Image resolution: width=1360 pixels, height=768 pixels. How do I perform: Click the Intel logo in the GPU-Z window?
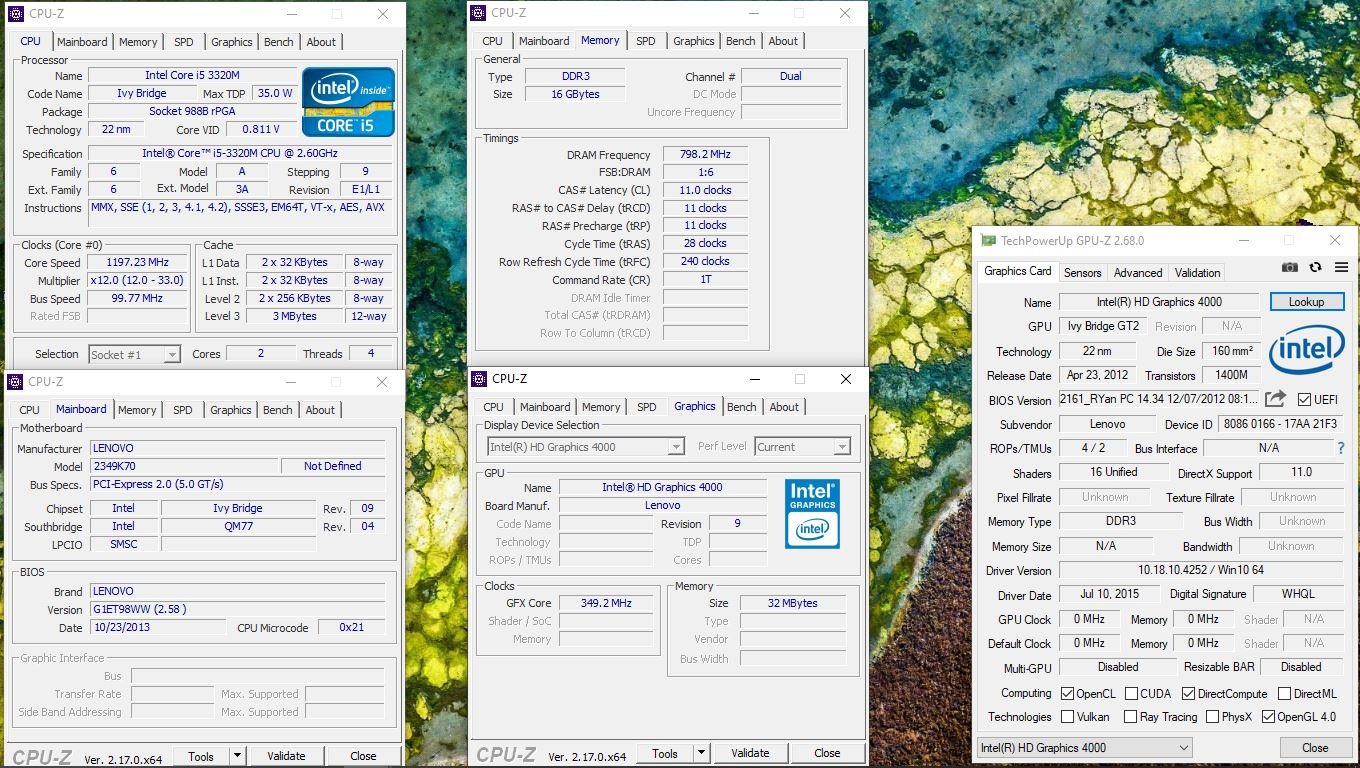point(1307,351)
